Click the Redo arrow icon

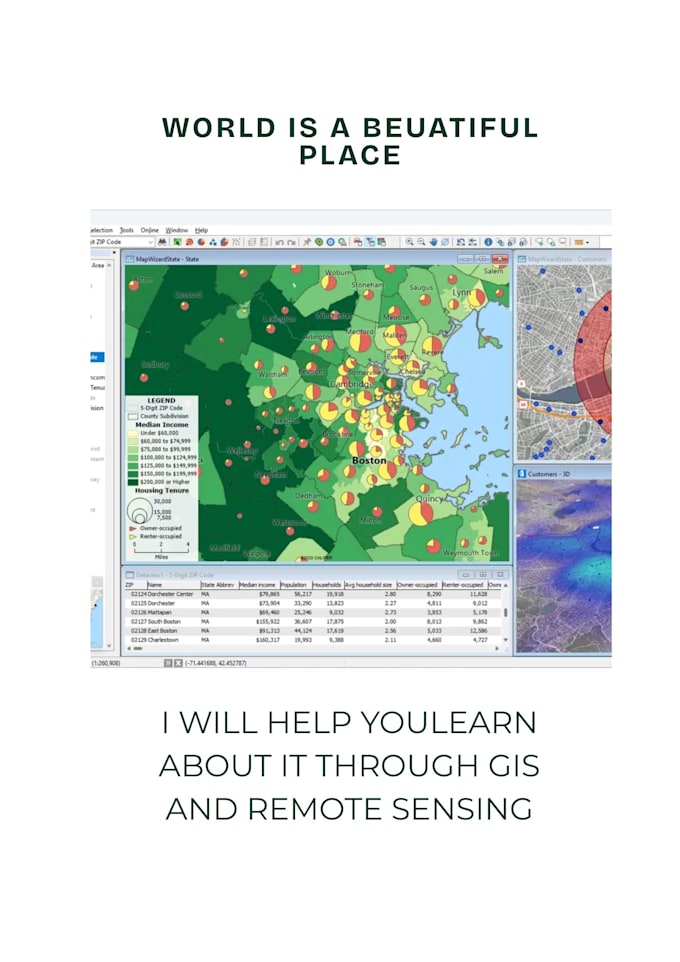(292, 242)
